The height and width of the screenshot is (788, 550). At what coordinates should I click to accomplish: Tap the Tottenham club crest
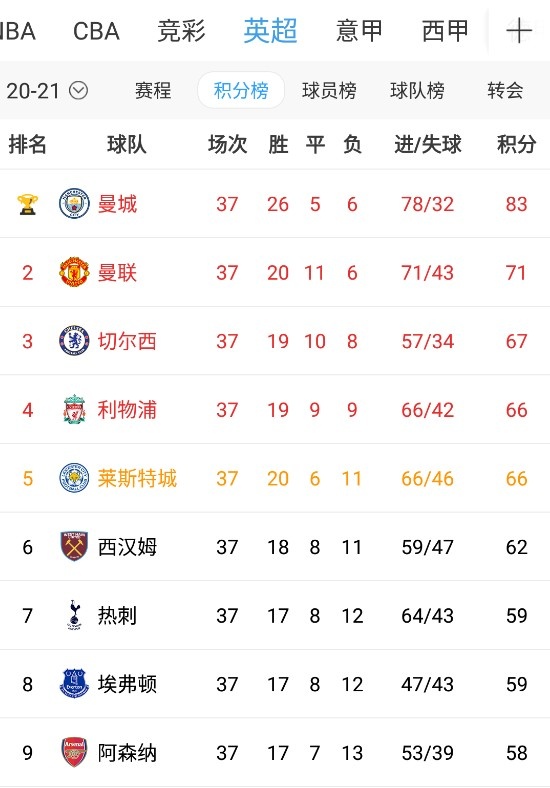tap(74, 615)
